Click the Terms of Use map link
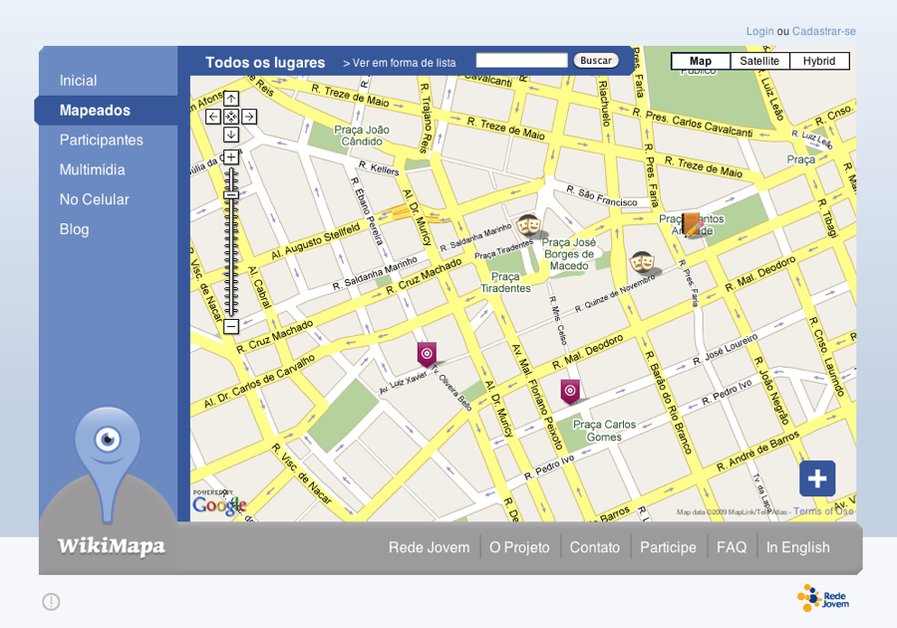This screenshot has width=897, height=628. [x=823, y=511]
